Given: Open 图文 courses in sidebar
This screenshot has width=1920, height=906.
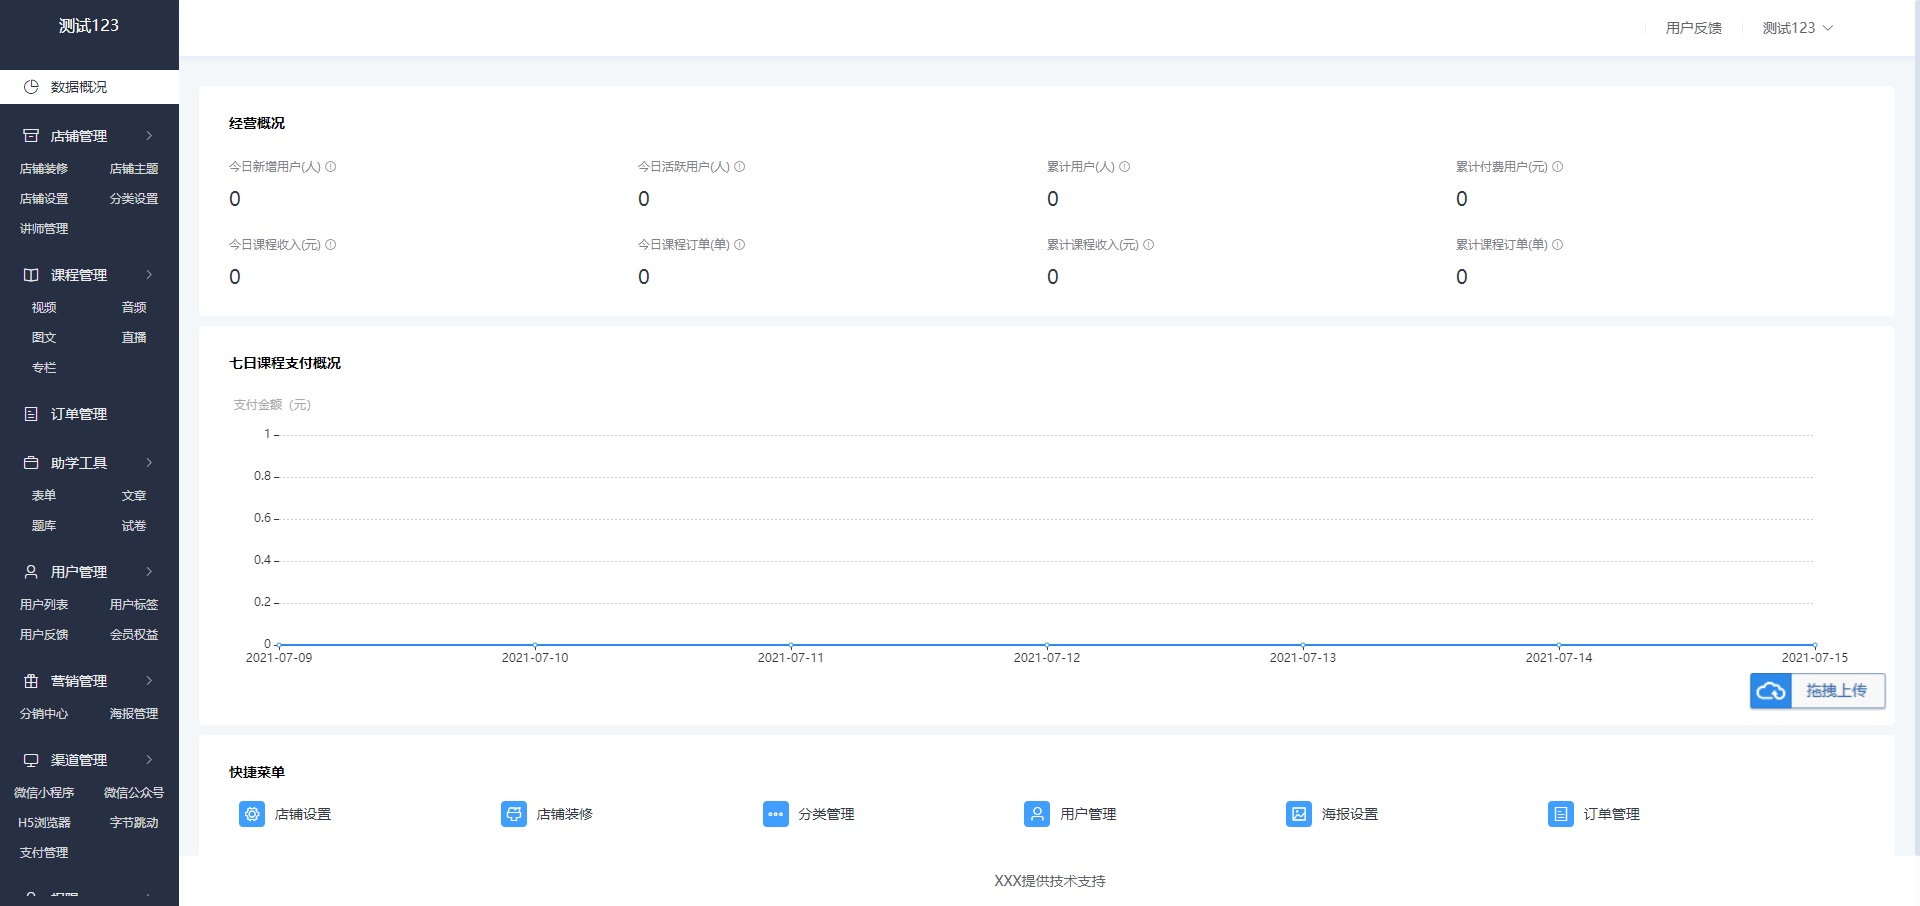Looking at the screenshot, I should click(x=44, y=338).
